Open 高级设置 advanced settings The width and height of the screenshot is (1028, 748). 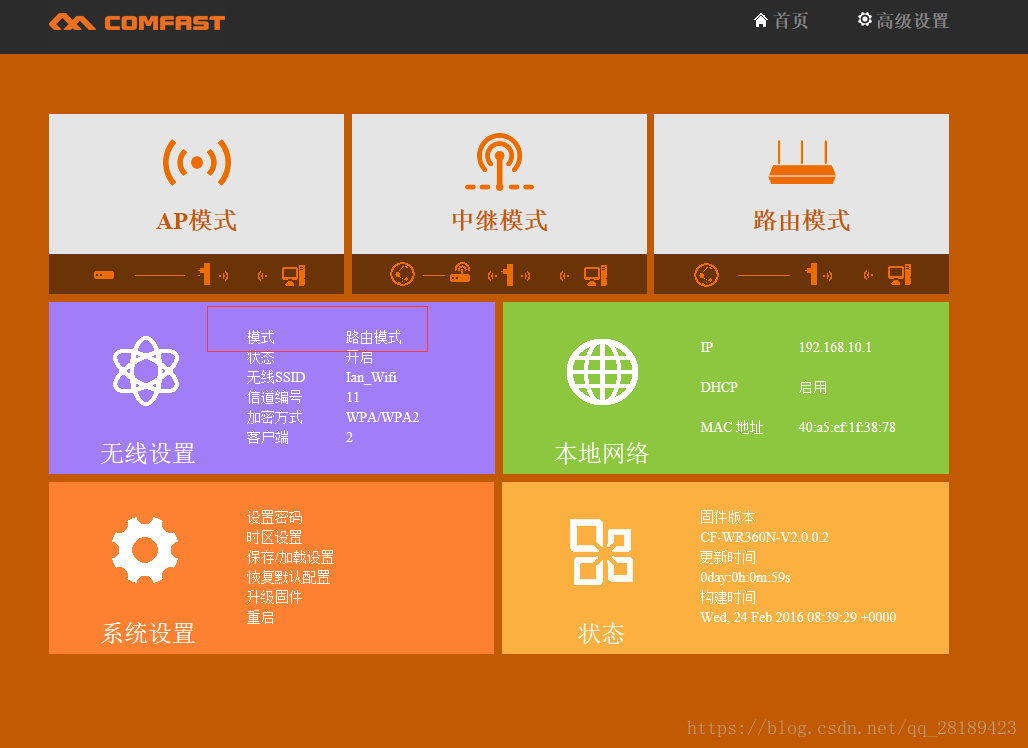coord(903,21)
